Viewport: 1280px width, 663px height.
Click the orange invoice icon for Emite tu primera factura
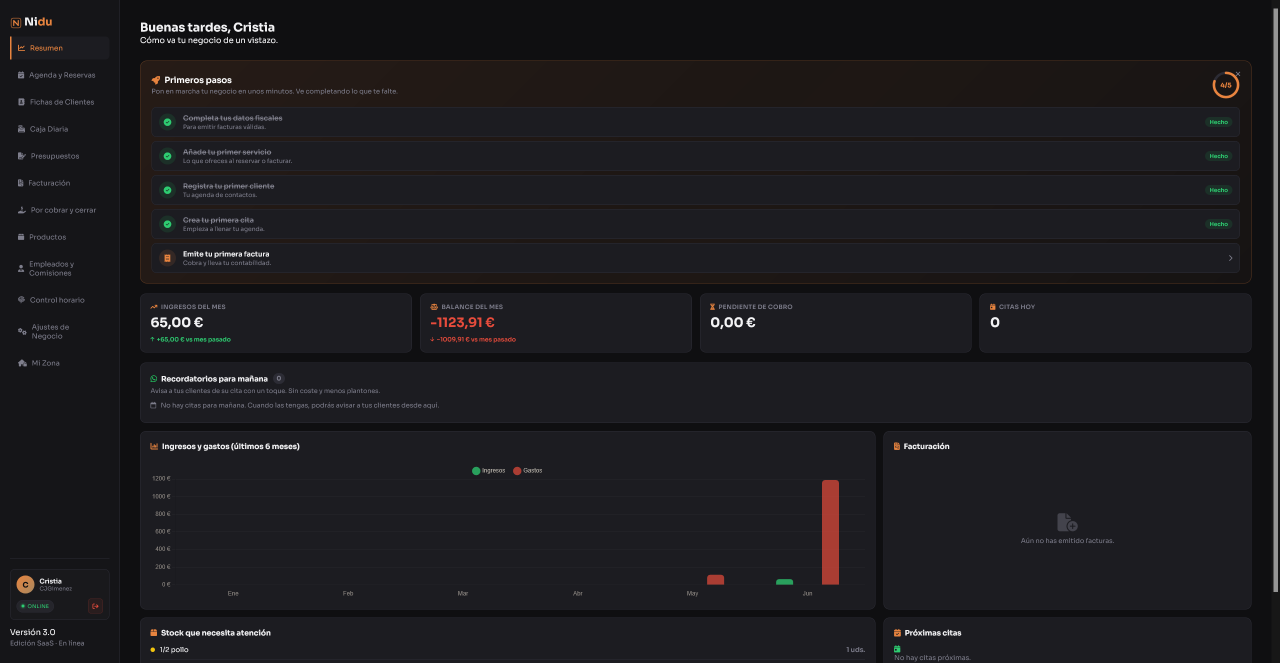tap(167, 258)
